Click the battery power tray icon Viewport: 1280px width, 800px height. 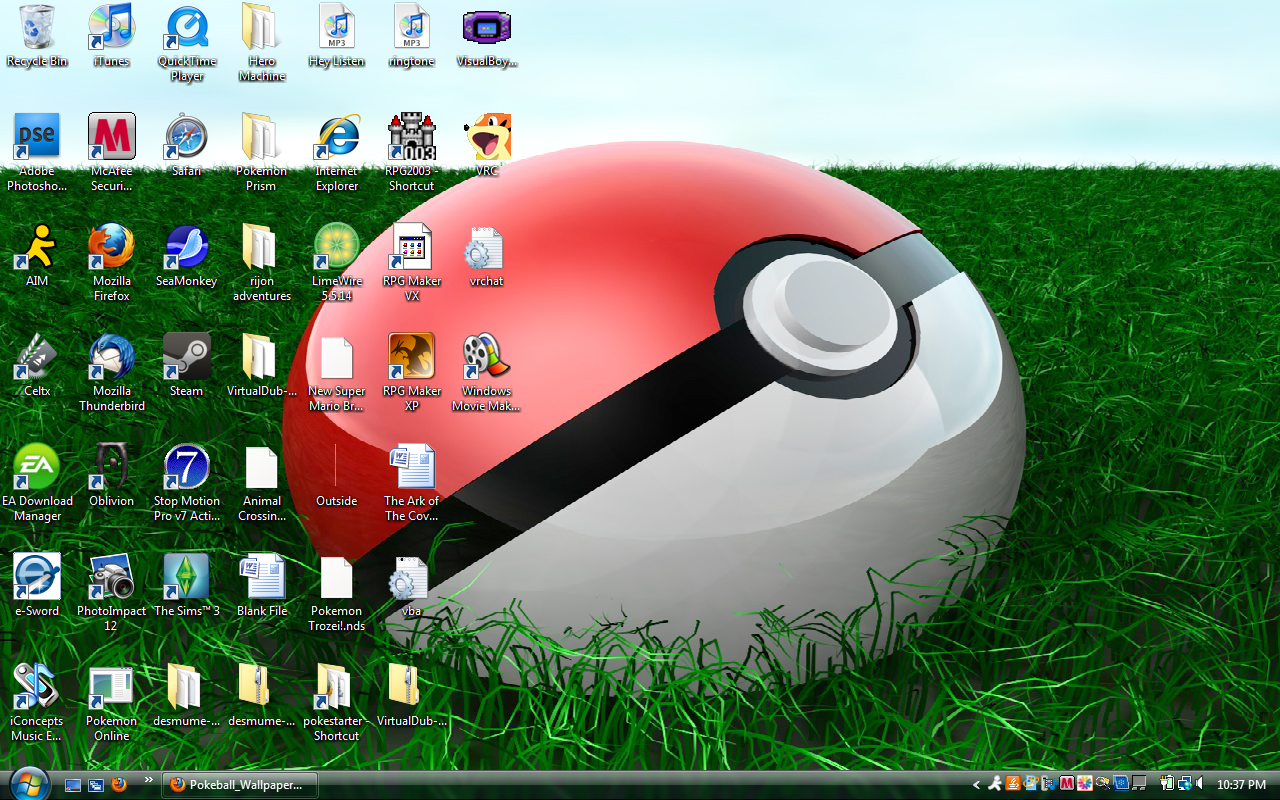point(1167,784)
